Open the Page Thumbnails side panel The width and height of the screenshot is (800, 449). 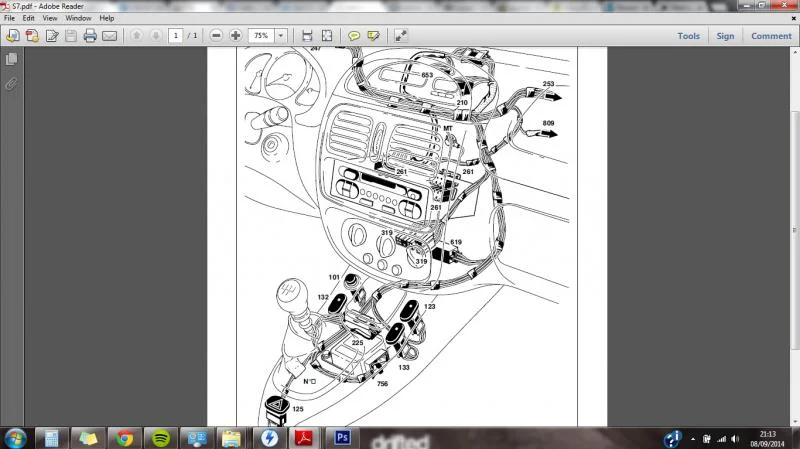[x=11, y=59]
